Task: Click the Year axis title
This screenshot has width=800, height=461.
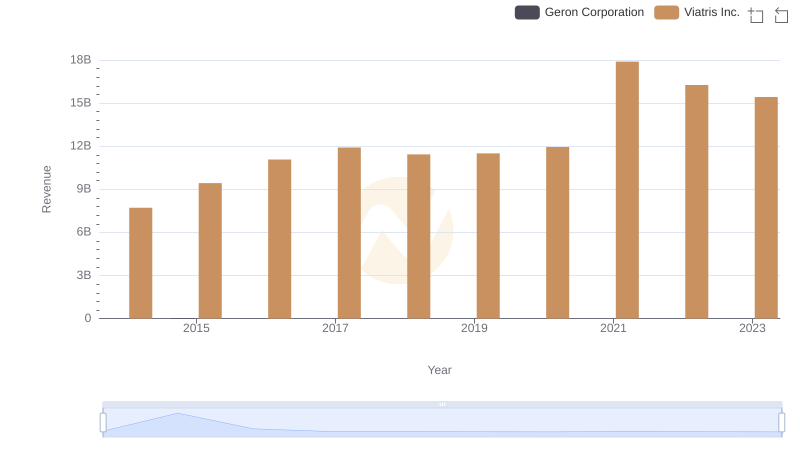Action: point(439,370)
